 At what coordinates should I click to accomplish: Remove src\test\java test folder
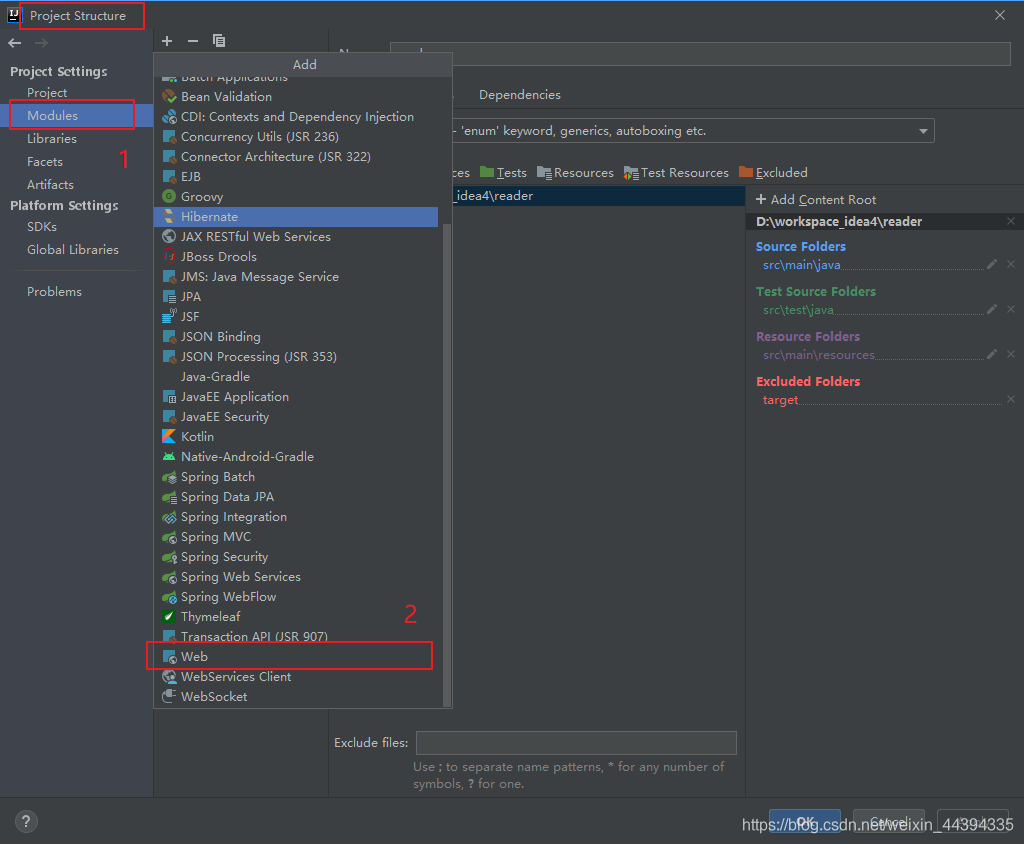coord(1011,309)
